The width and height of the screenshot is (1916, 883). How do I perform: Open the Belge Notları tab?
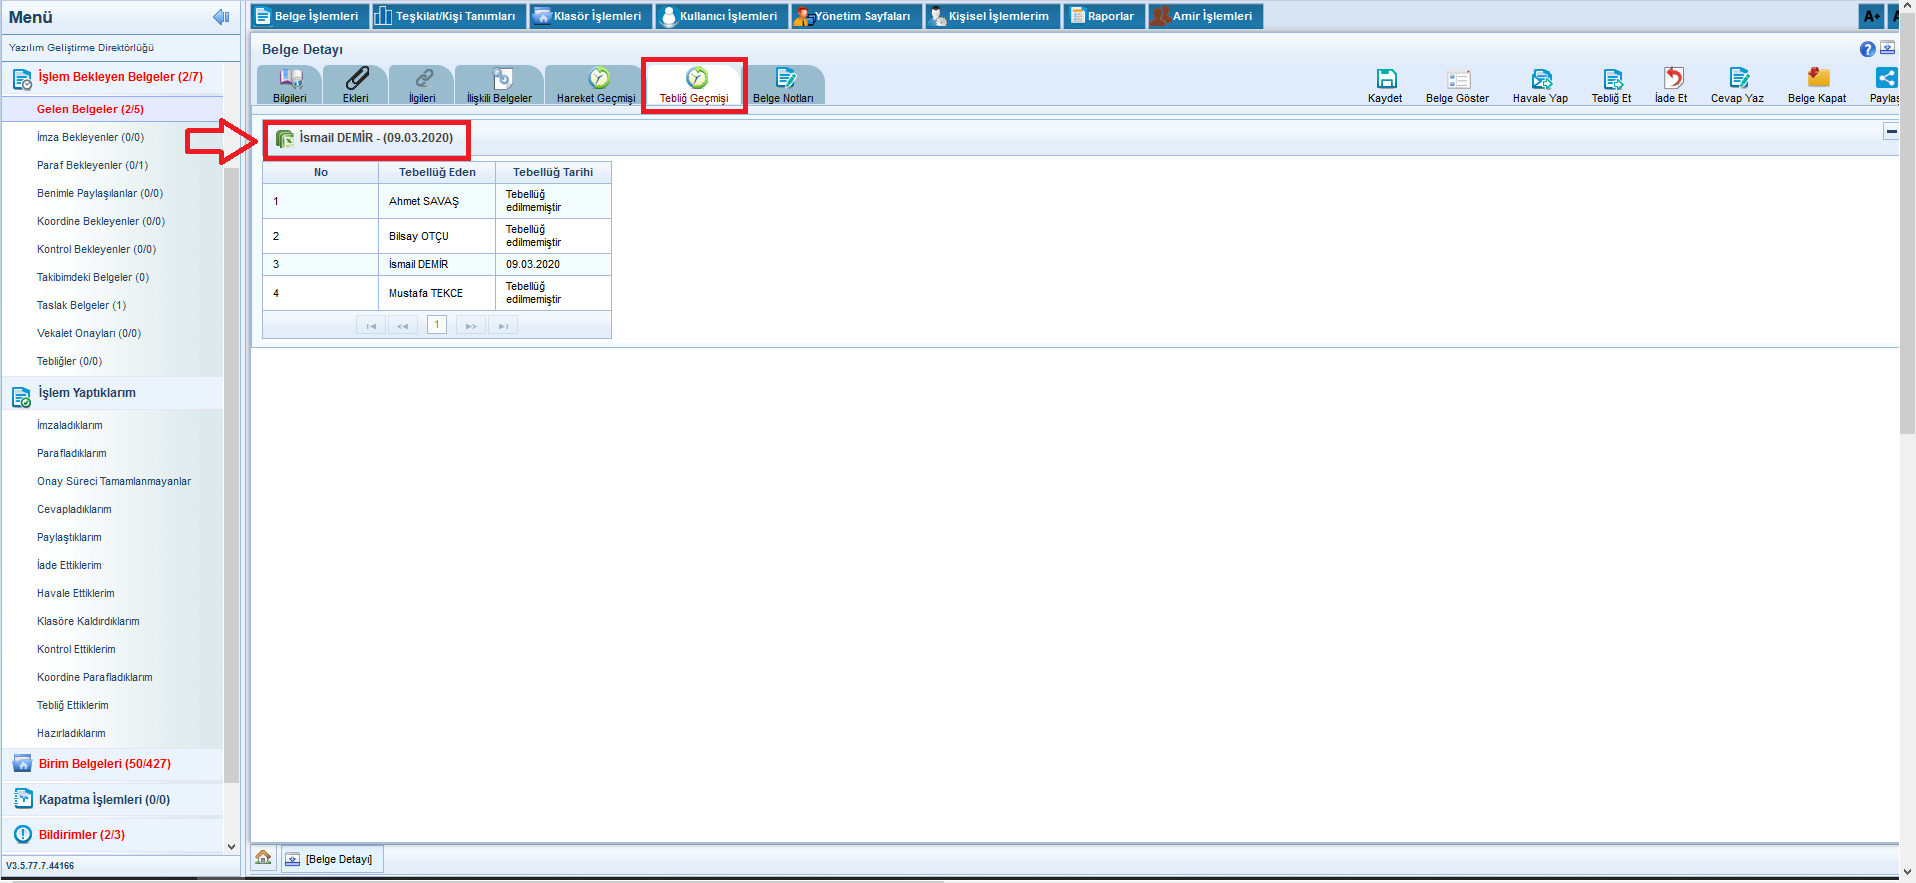(783, 85)
